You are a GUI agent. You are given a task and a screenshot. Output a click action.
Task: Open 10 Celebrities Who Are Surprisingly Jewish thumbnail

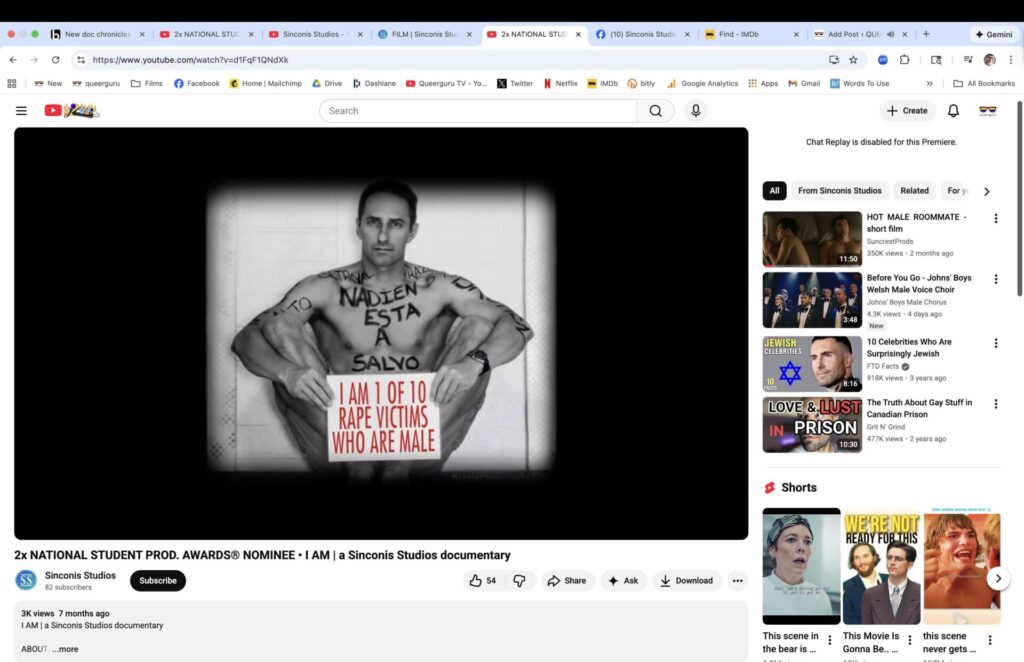click(x=812, y=363)
